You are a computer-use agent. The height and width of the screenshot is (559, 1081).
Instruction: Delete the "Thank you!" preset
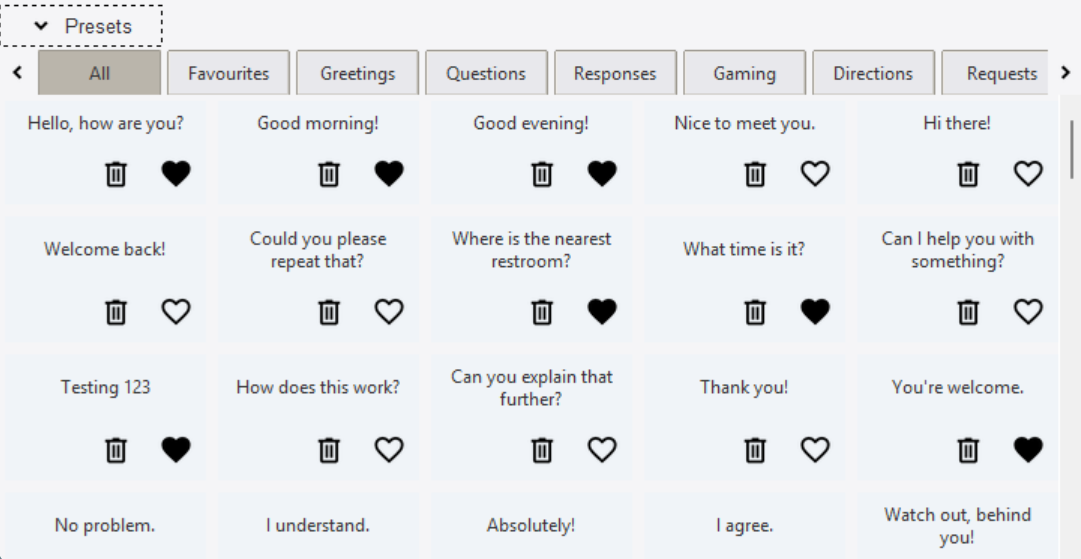pyautogui.click(x=755, y=449)
